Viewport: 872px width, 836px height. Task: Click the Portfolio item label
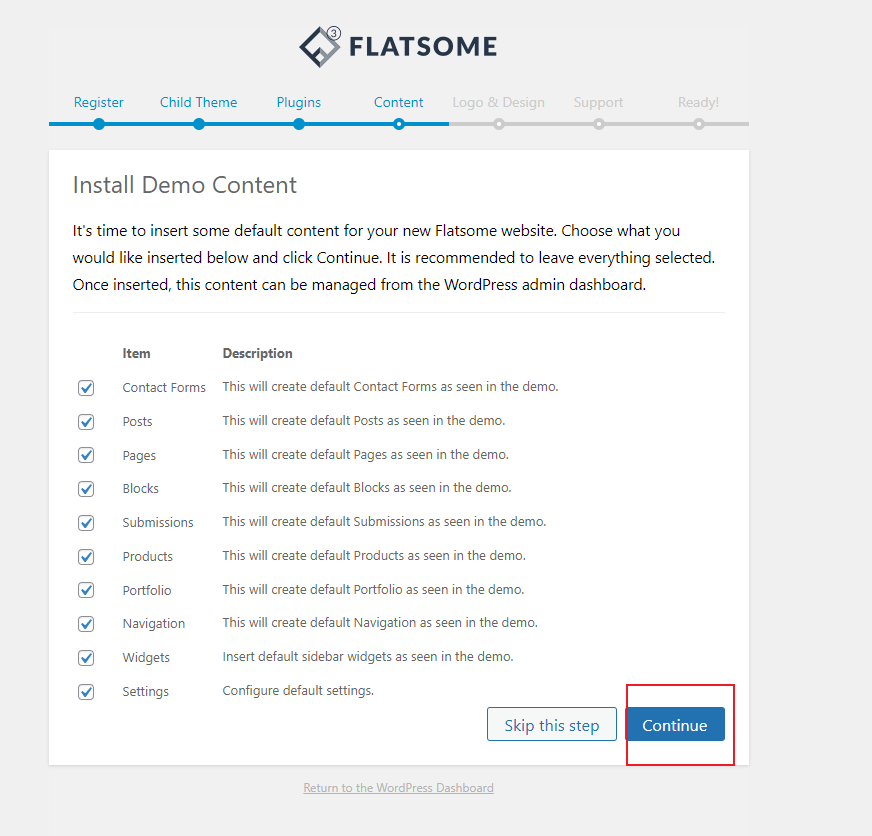coord(147,590)
